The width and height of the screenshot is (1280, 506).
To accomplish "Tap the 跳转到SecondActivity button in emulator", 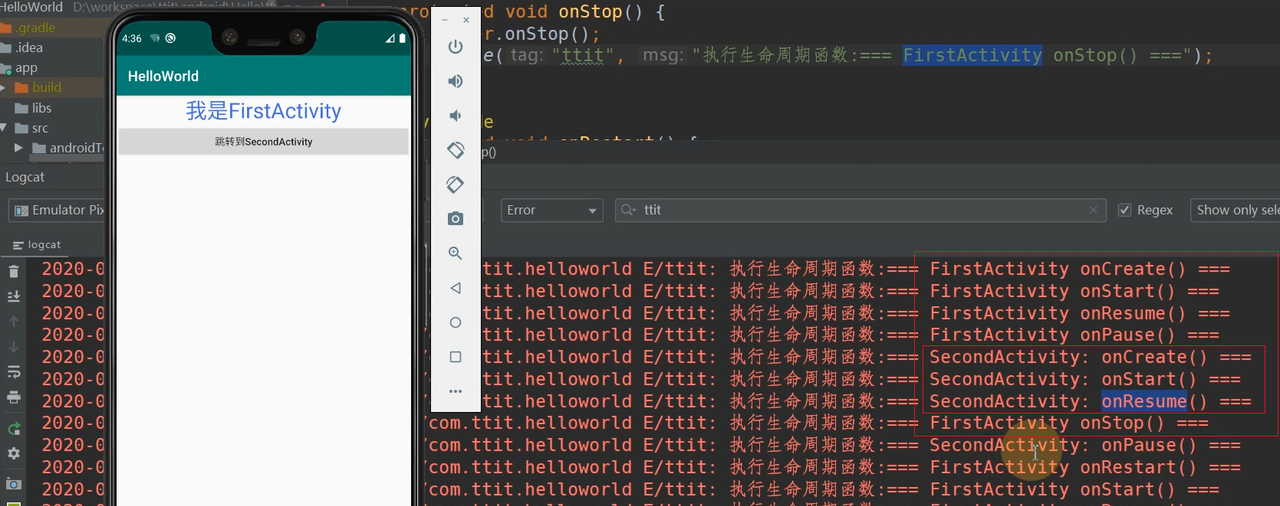I will [x=263, y=142].
